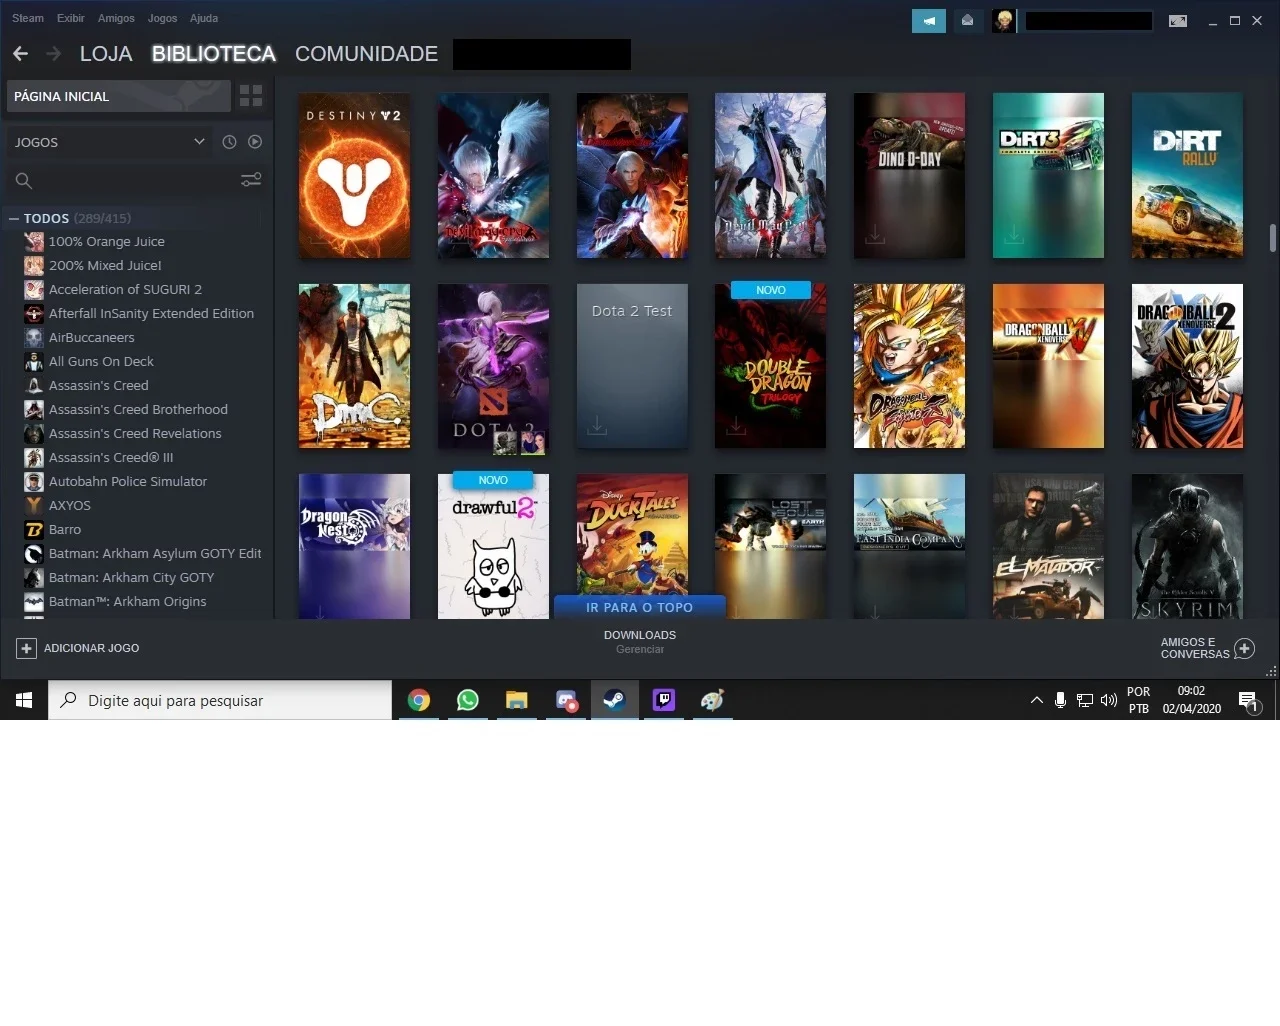Open friends and chat plus icon
1280x1026 pixels.
(x=1244, y=648)
